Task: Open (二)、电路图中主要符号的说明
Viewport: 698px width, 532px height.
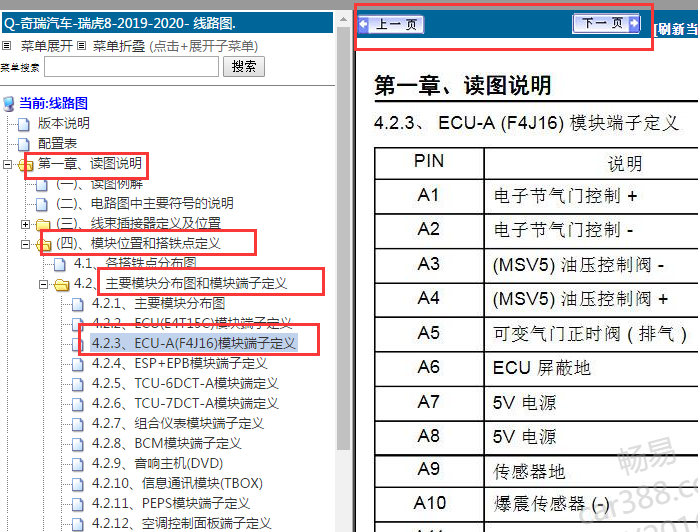Action: (x=145, y=203)
